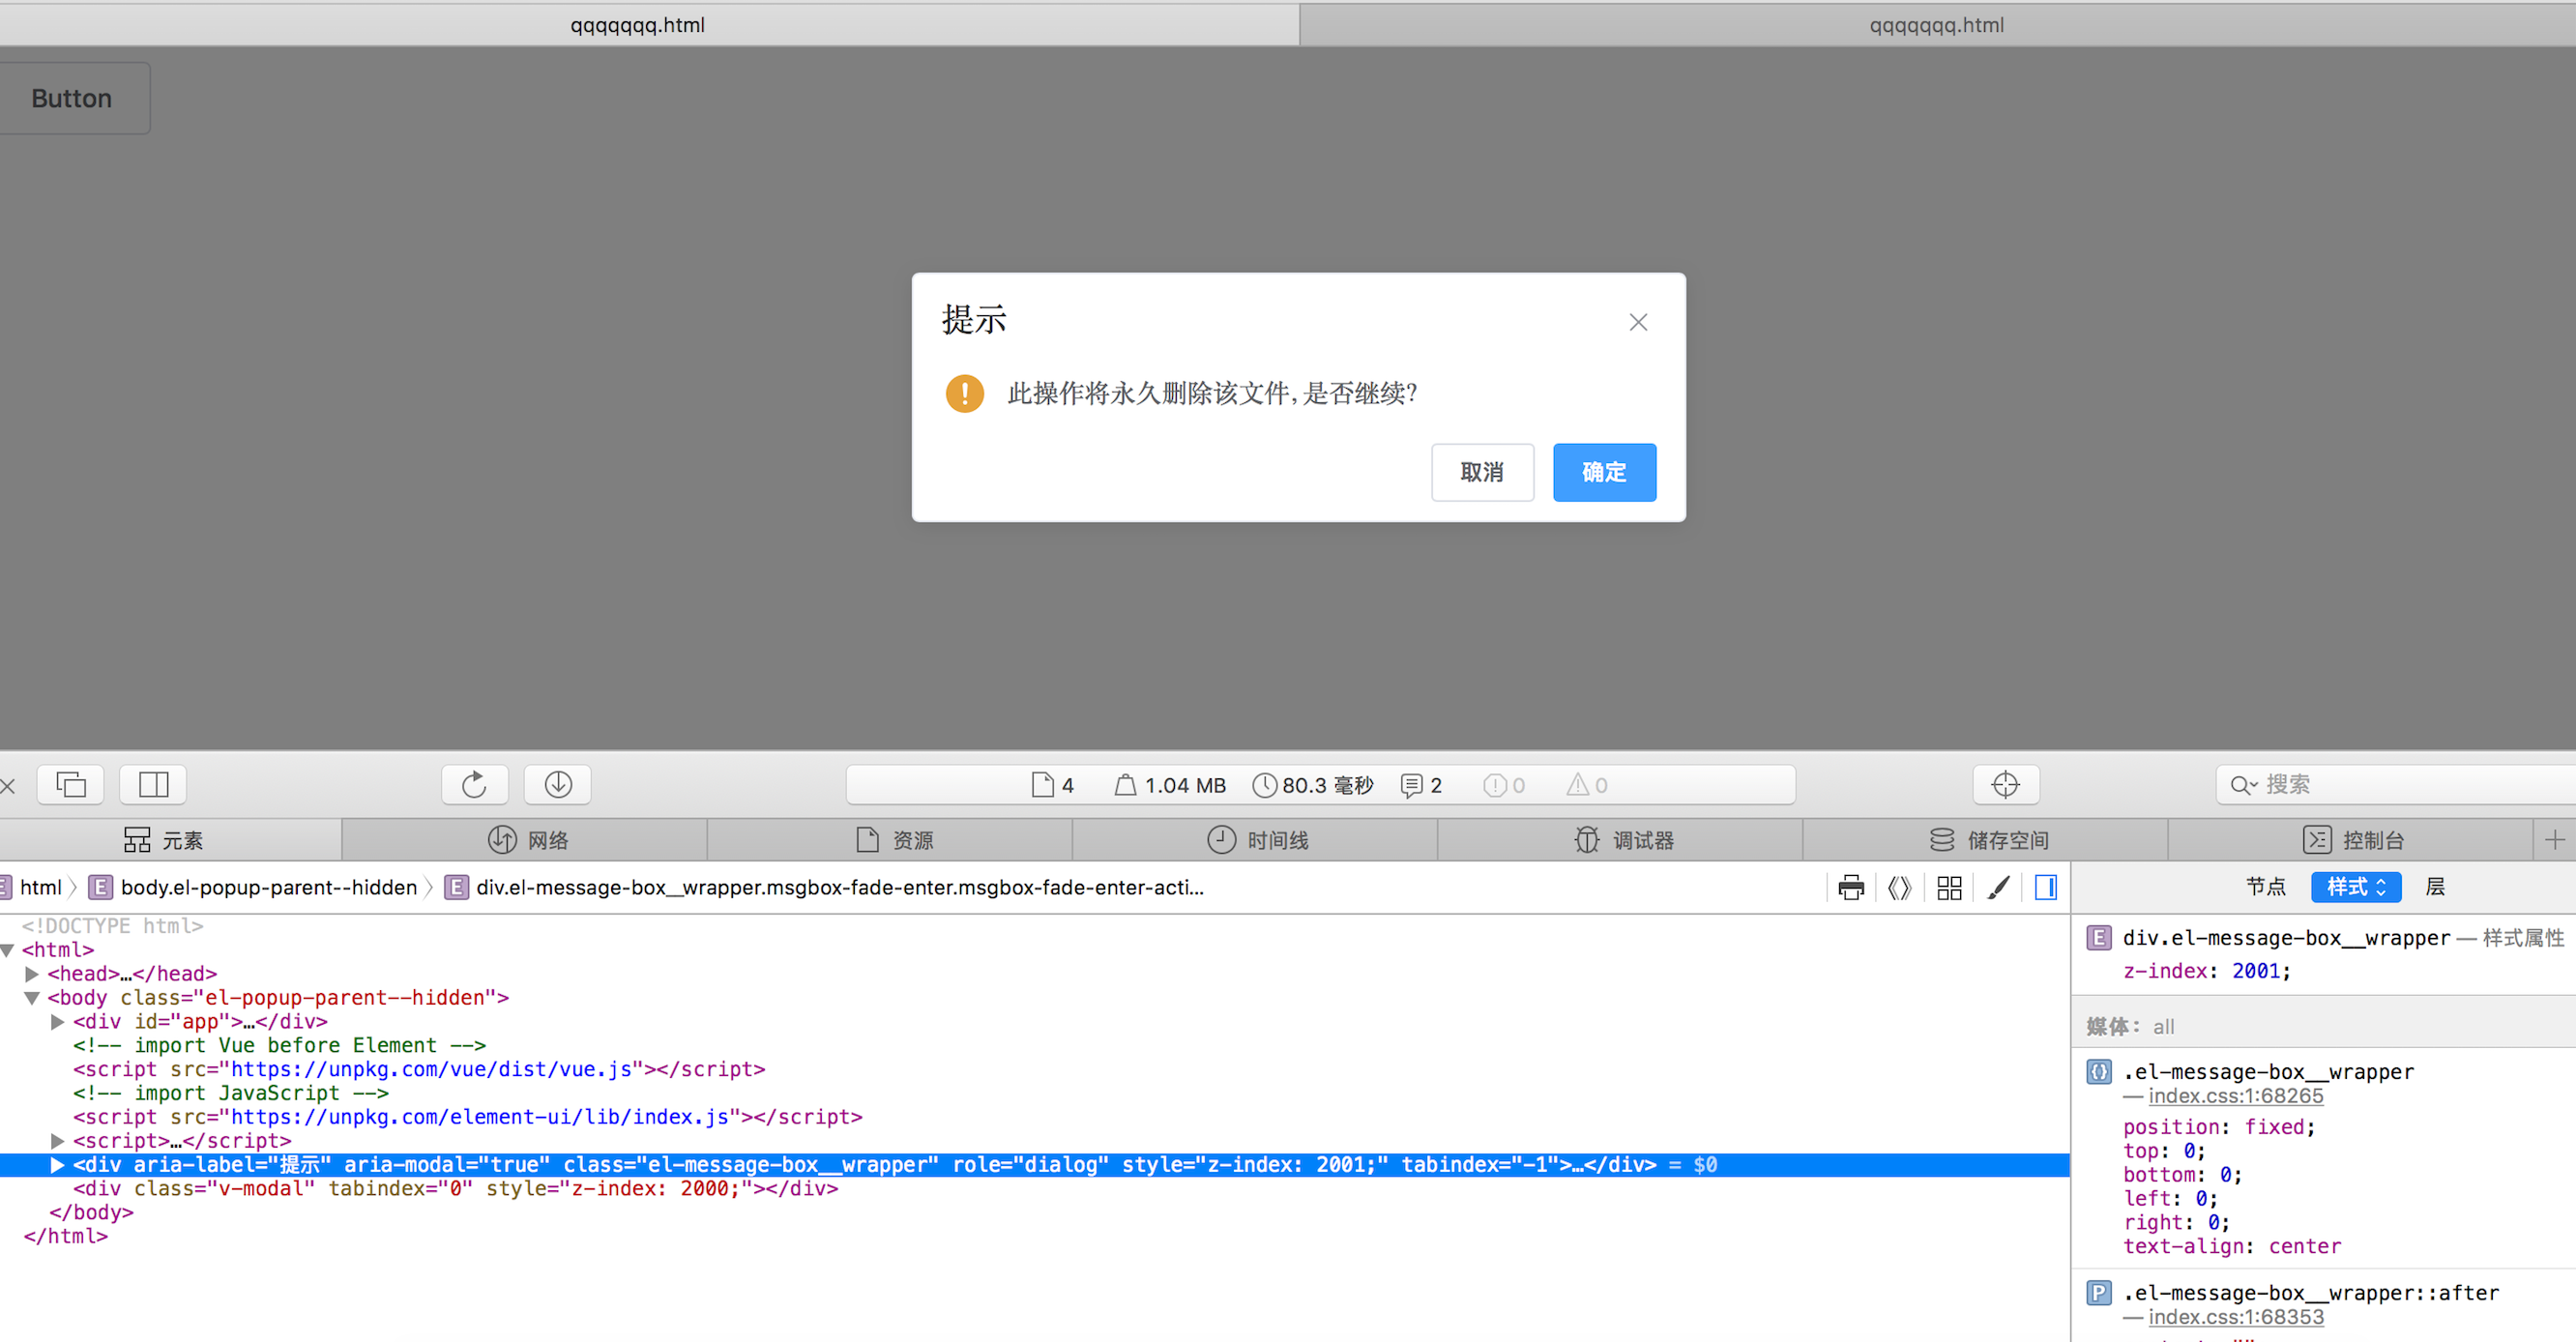Click the bug icon on the 调试器 tab
This screenshot has height=1342, width=2576.
[1587, 840]
